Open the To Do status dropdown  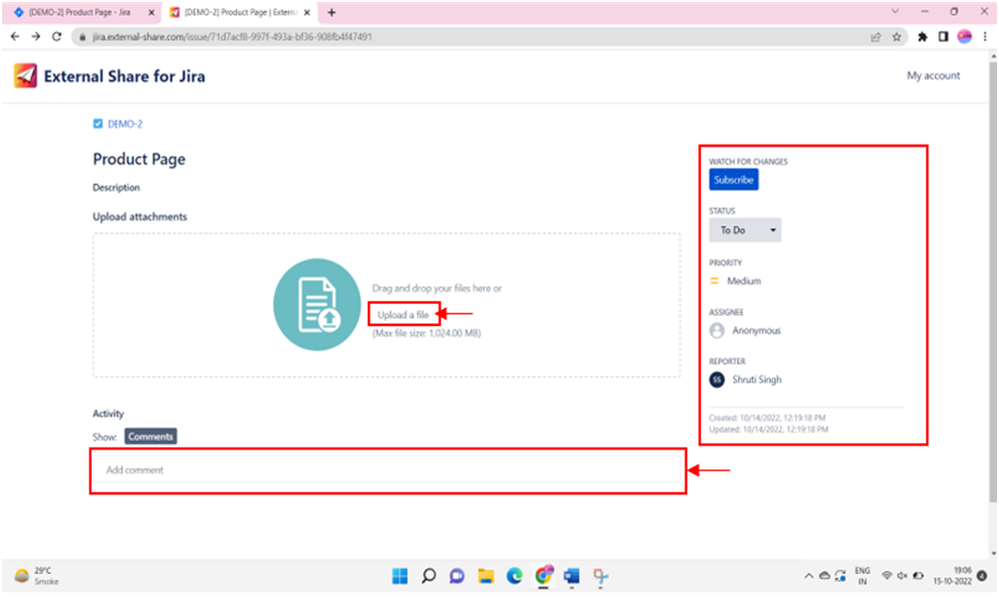click(745, 230)
